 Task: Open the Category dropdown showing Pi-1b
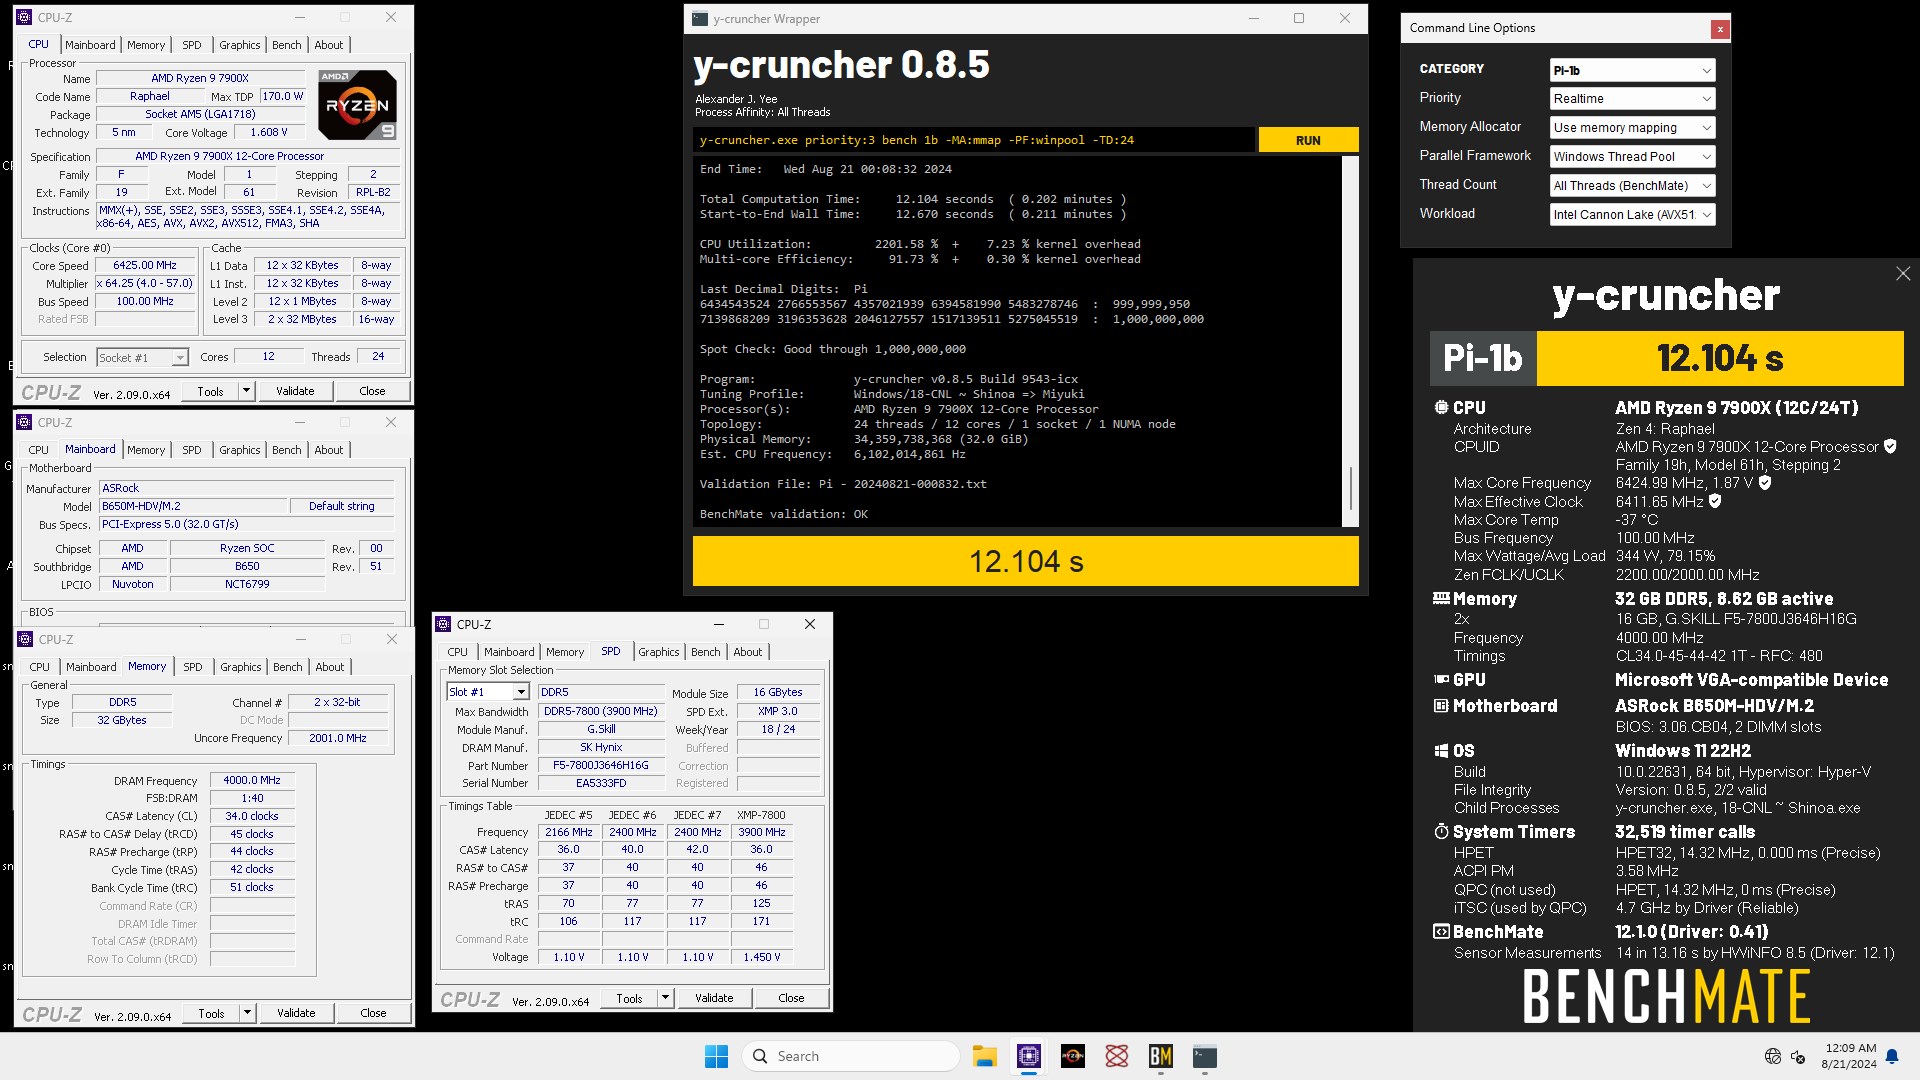[1632, 70]
